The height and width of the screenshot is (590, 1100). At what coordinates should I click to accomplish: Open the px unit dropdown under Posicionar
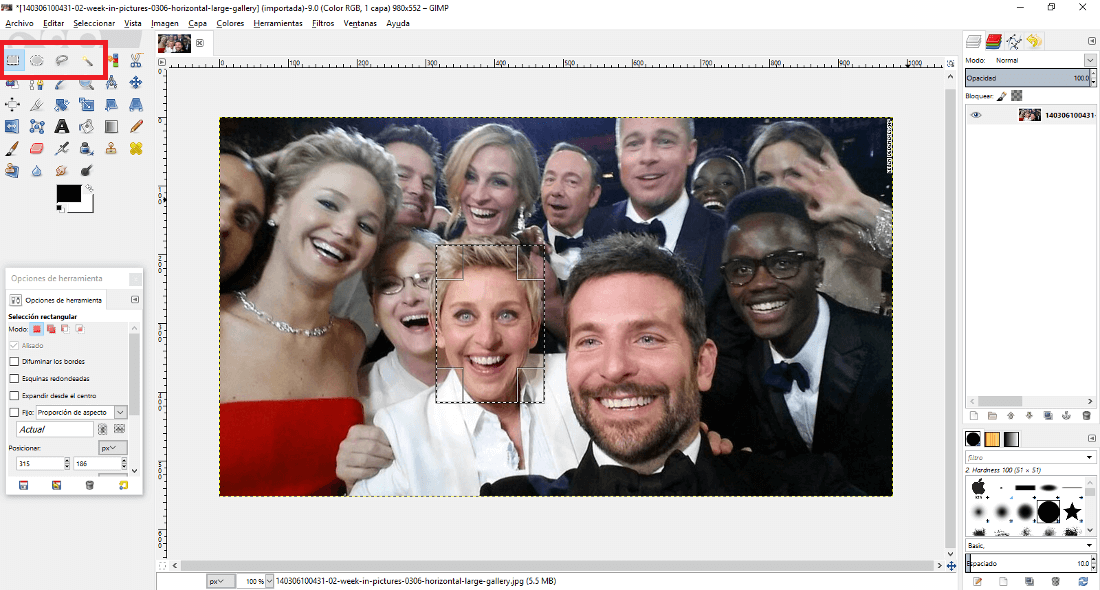coord(113,448)
